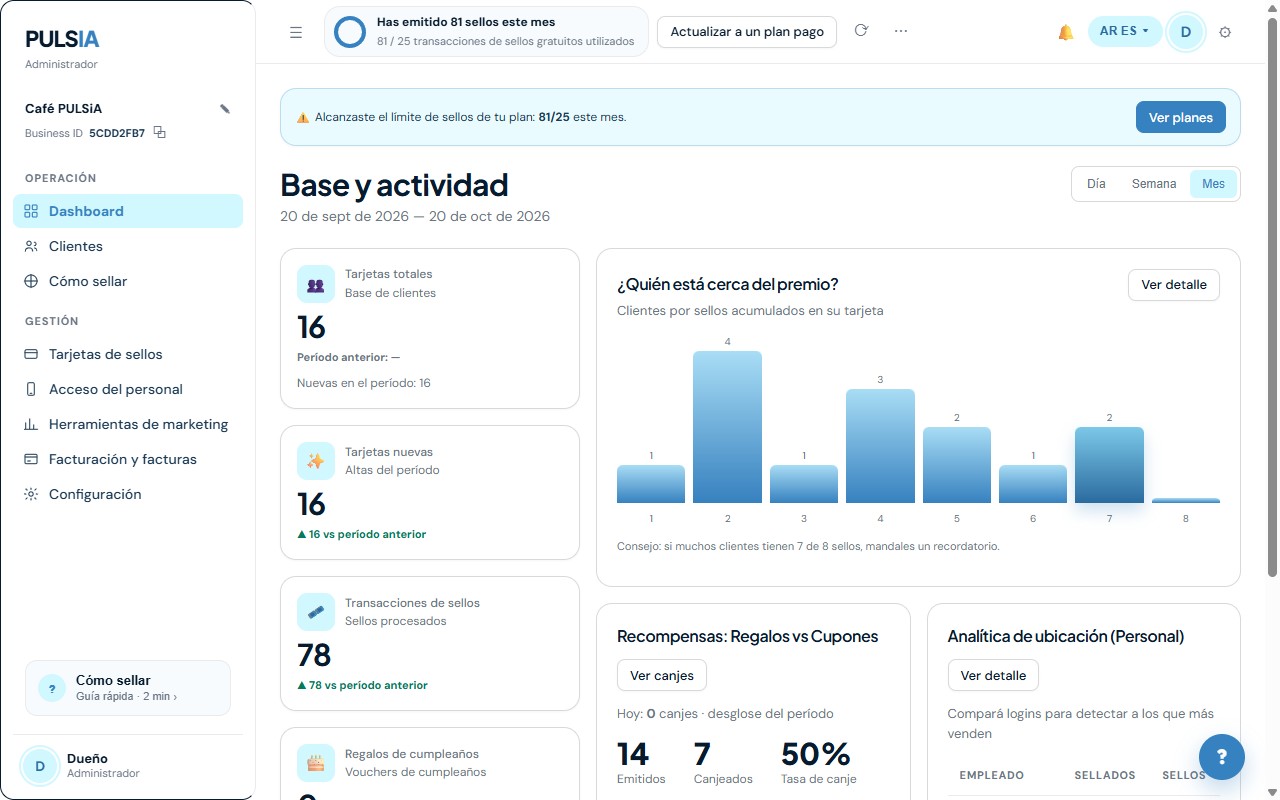
Task: Click the PULSIA logo
Action: coord(62,39)
